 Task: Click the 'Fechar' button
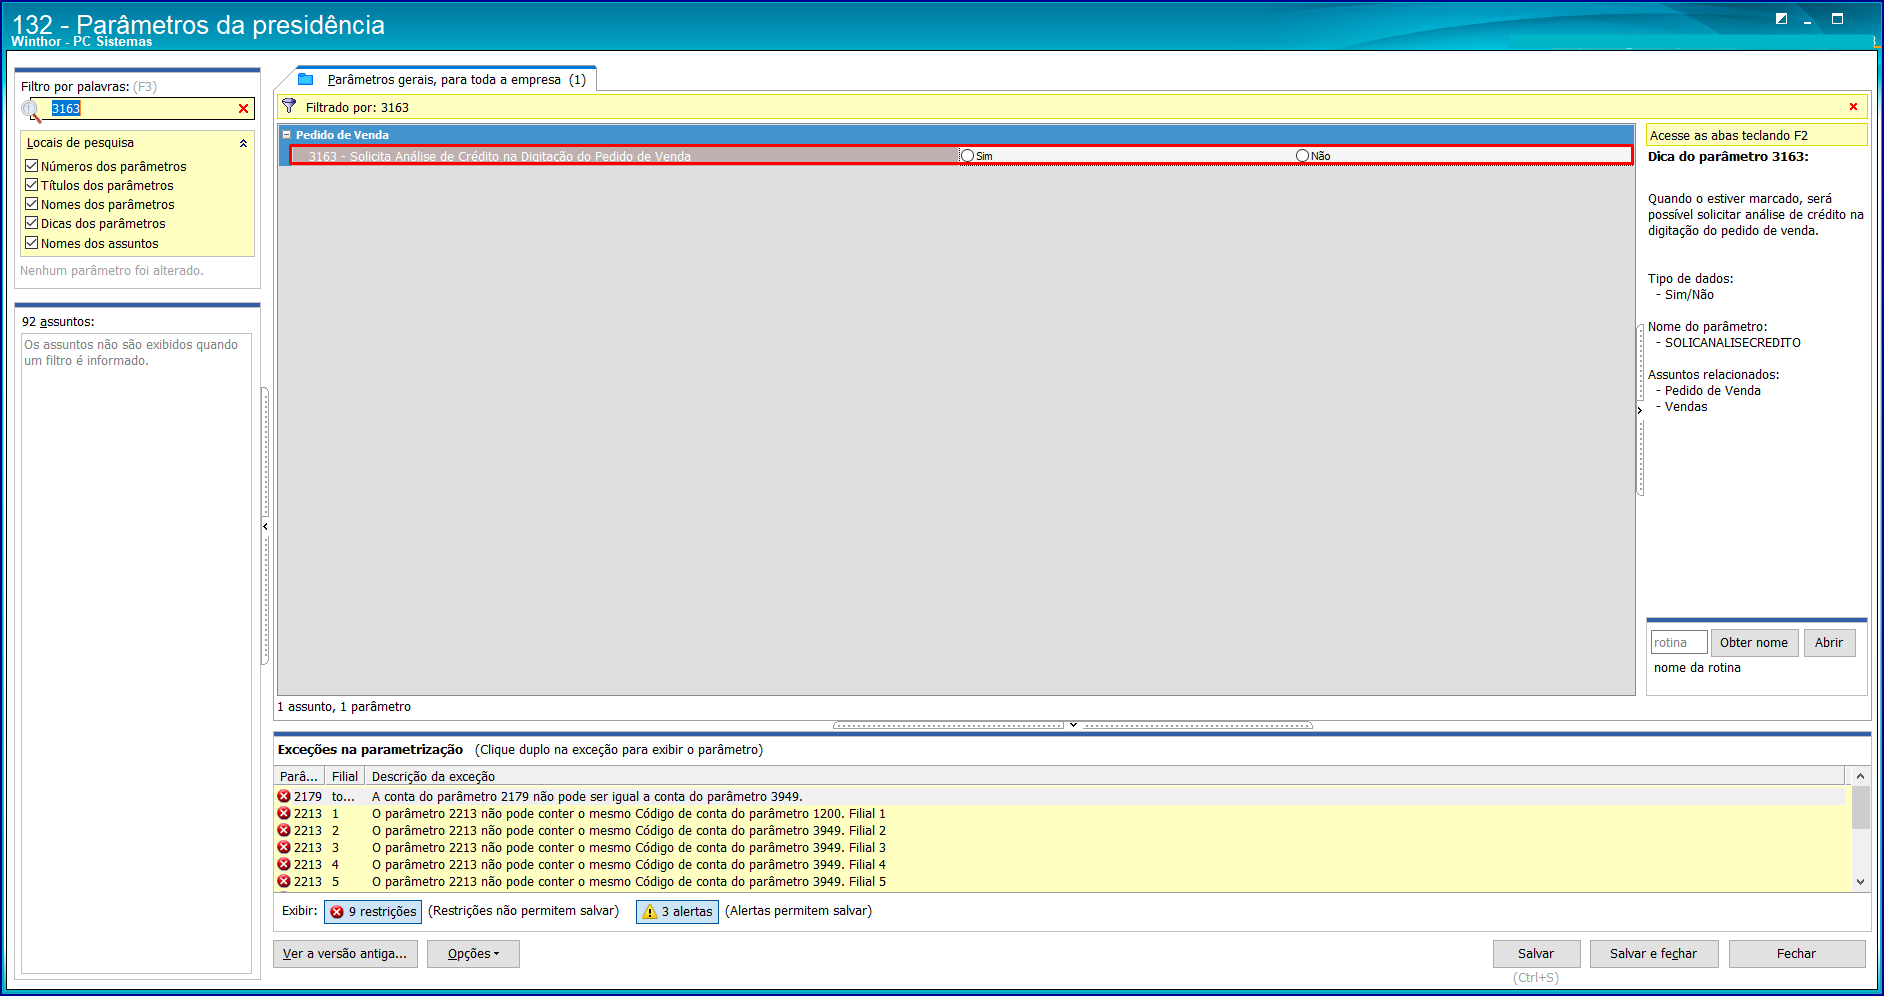(x=1796, y=954)
